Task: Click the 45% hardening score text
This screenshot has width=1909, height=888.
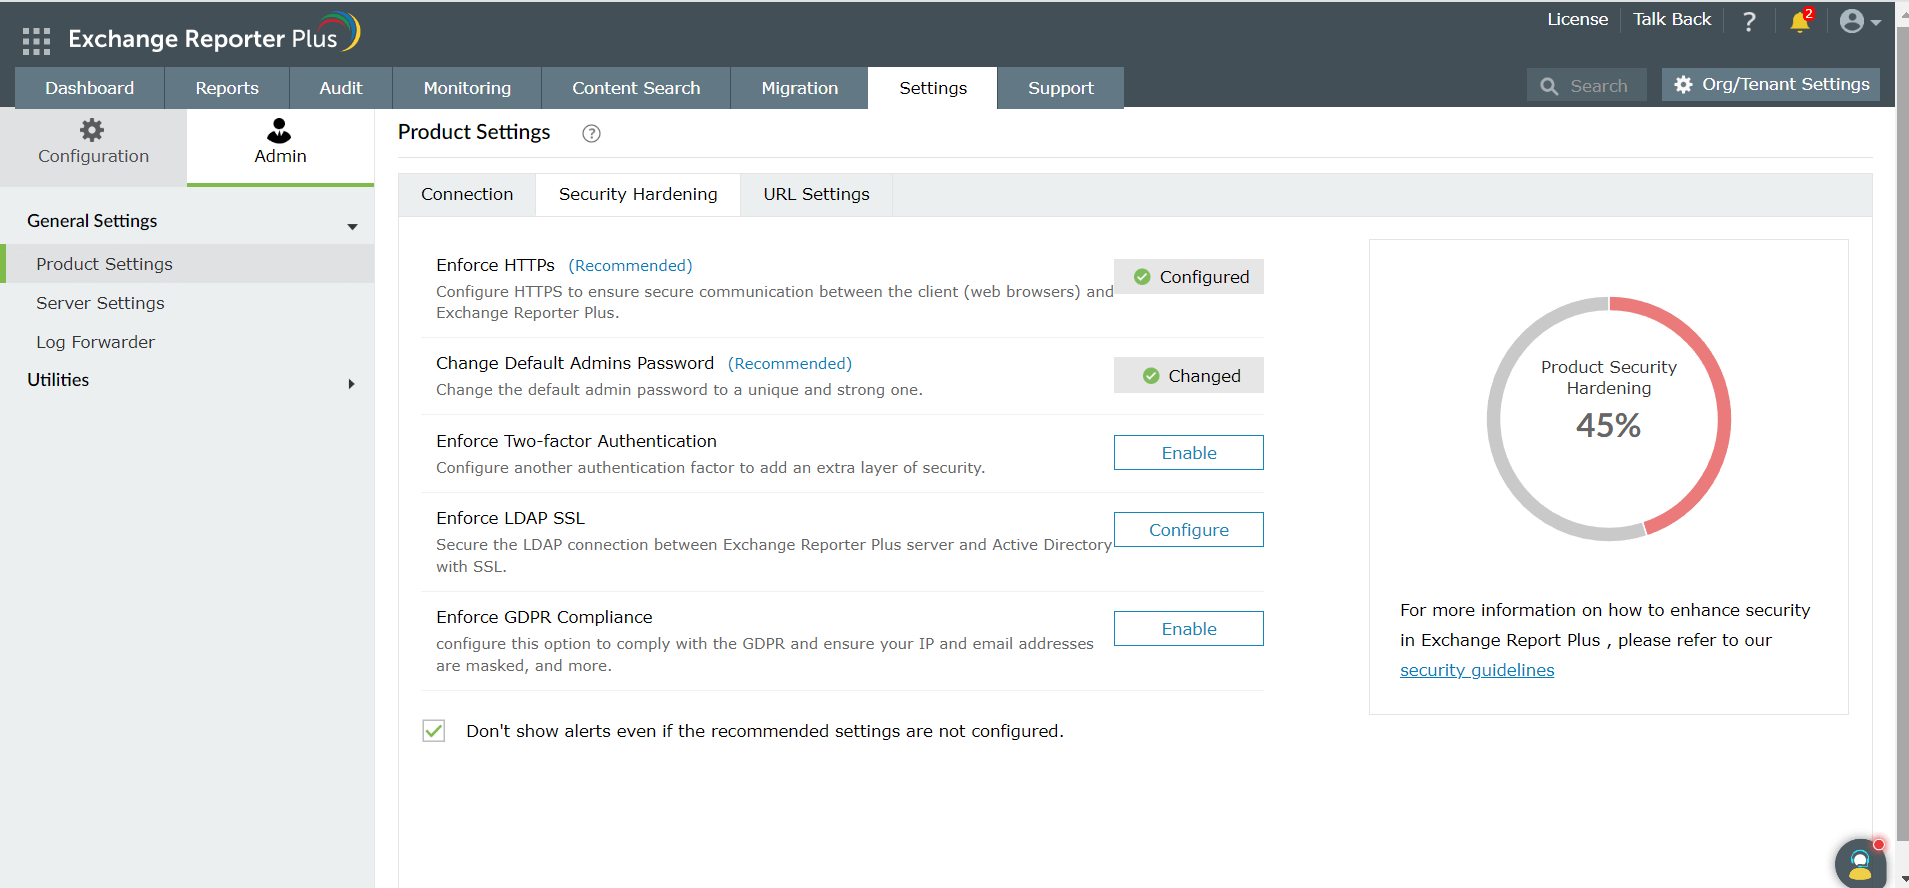Action: (1609, 426)
